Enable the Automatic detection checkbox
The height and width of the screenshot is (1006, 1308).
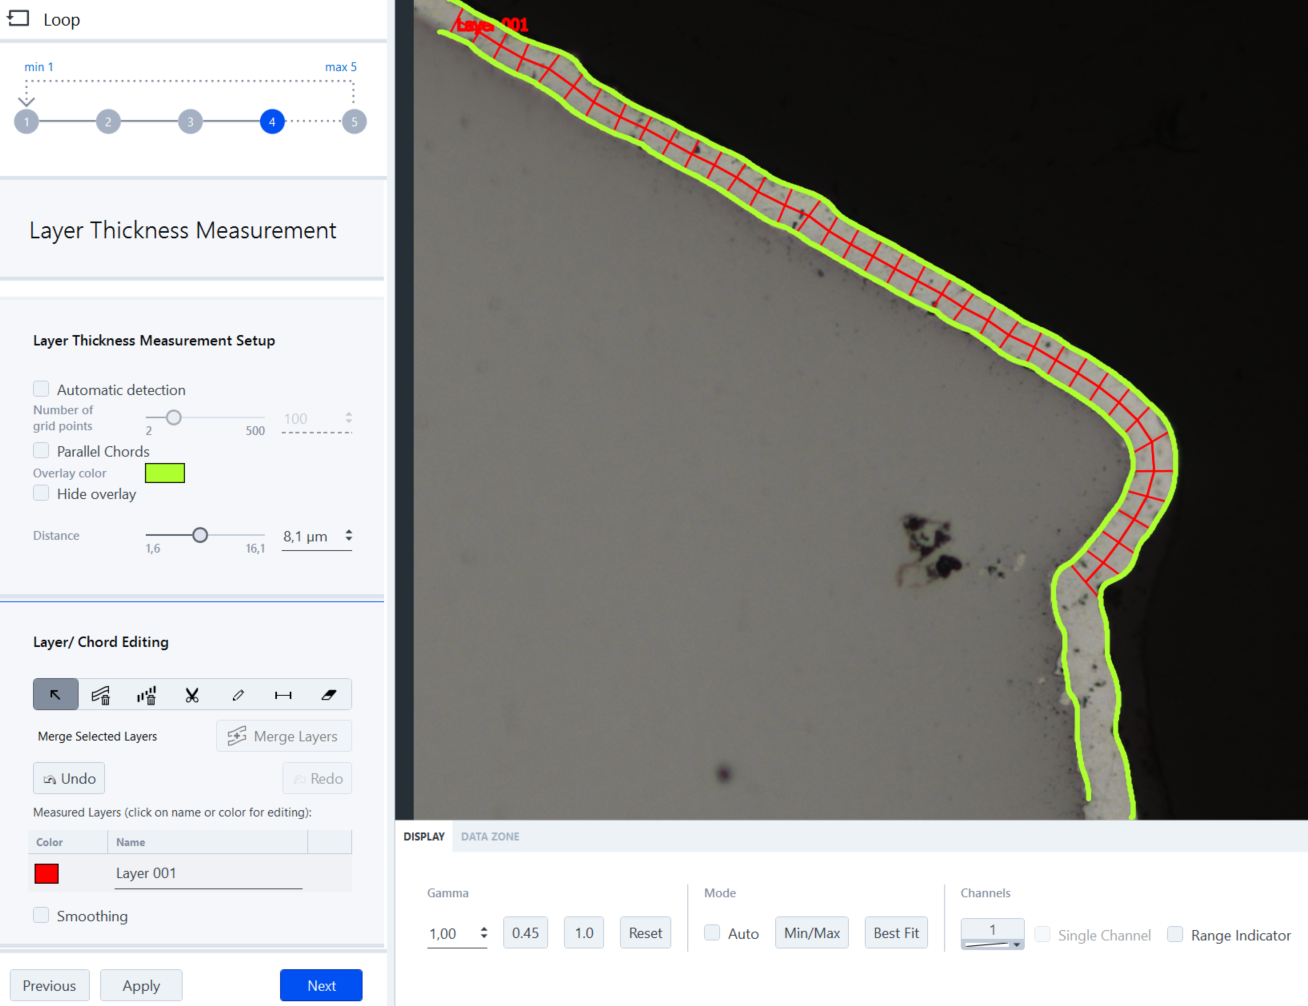click(41, 389)
